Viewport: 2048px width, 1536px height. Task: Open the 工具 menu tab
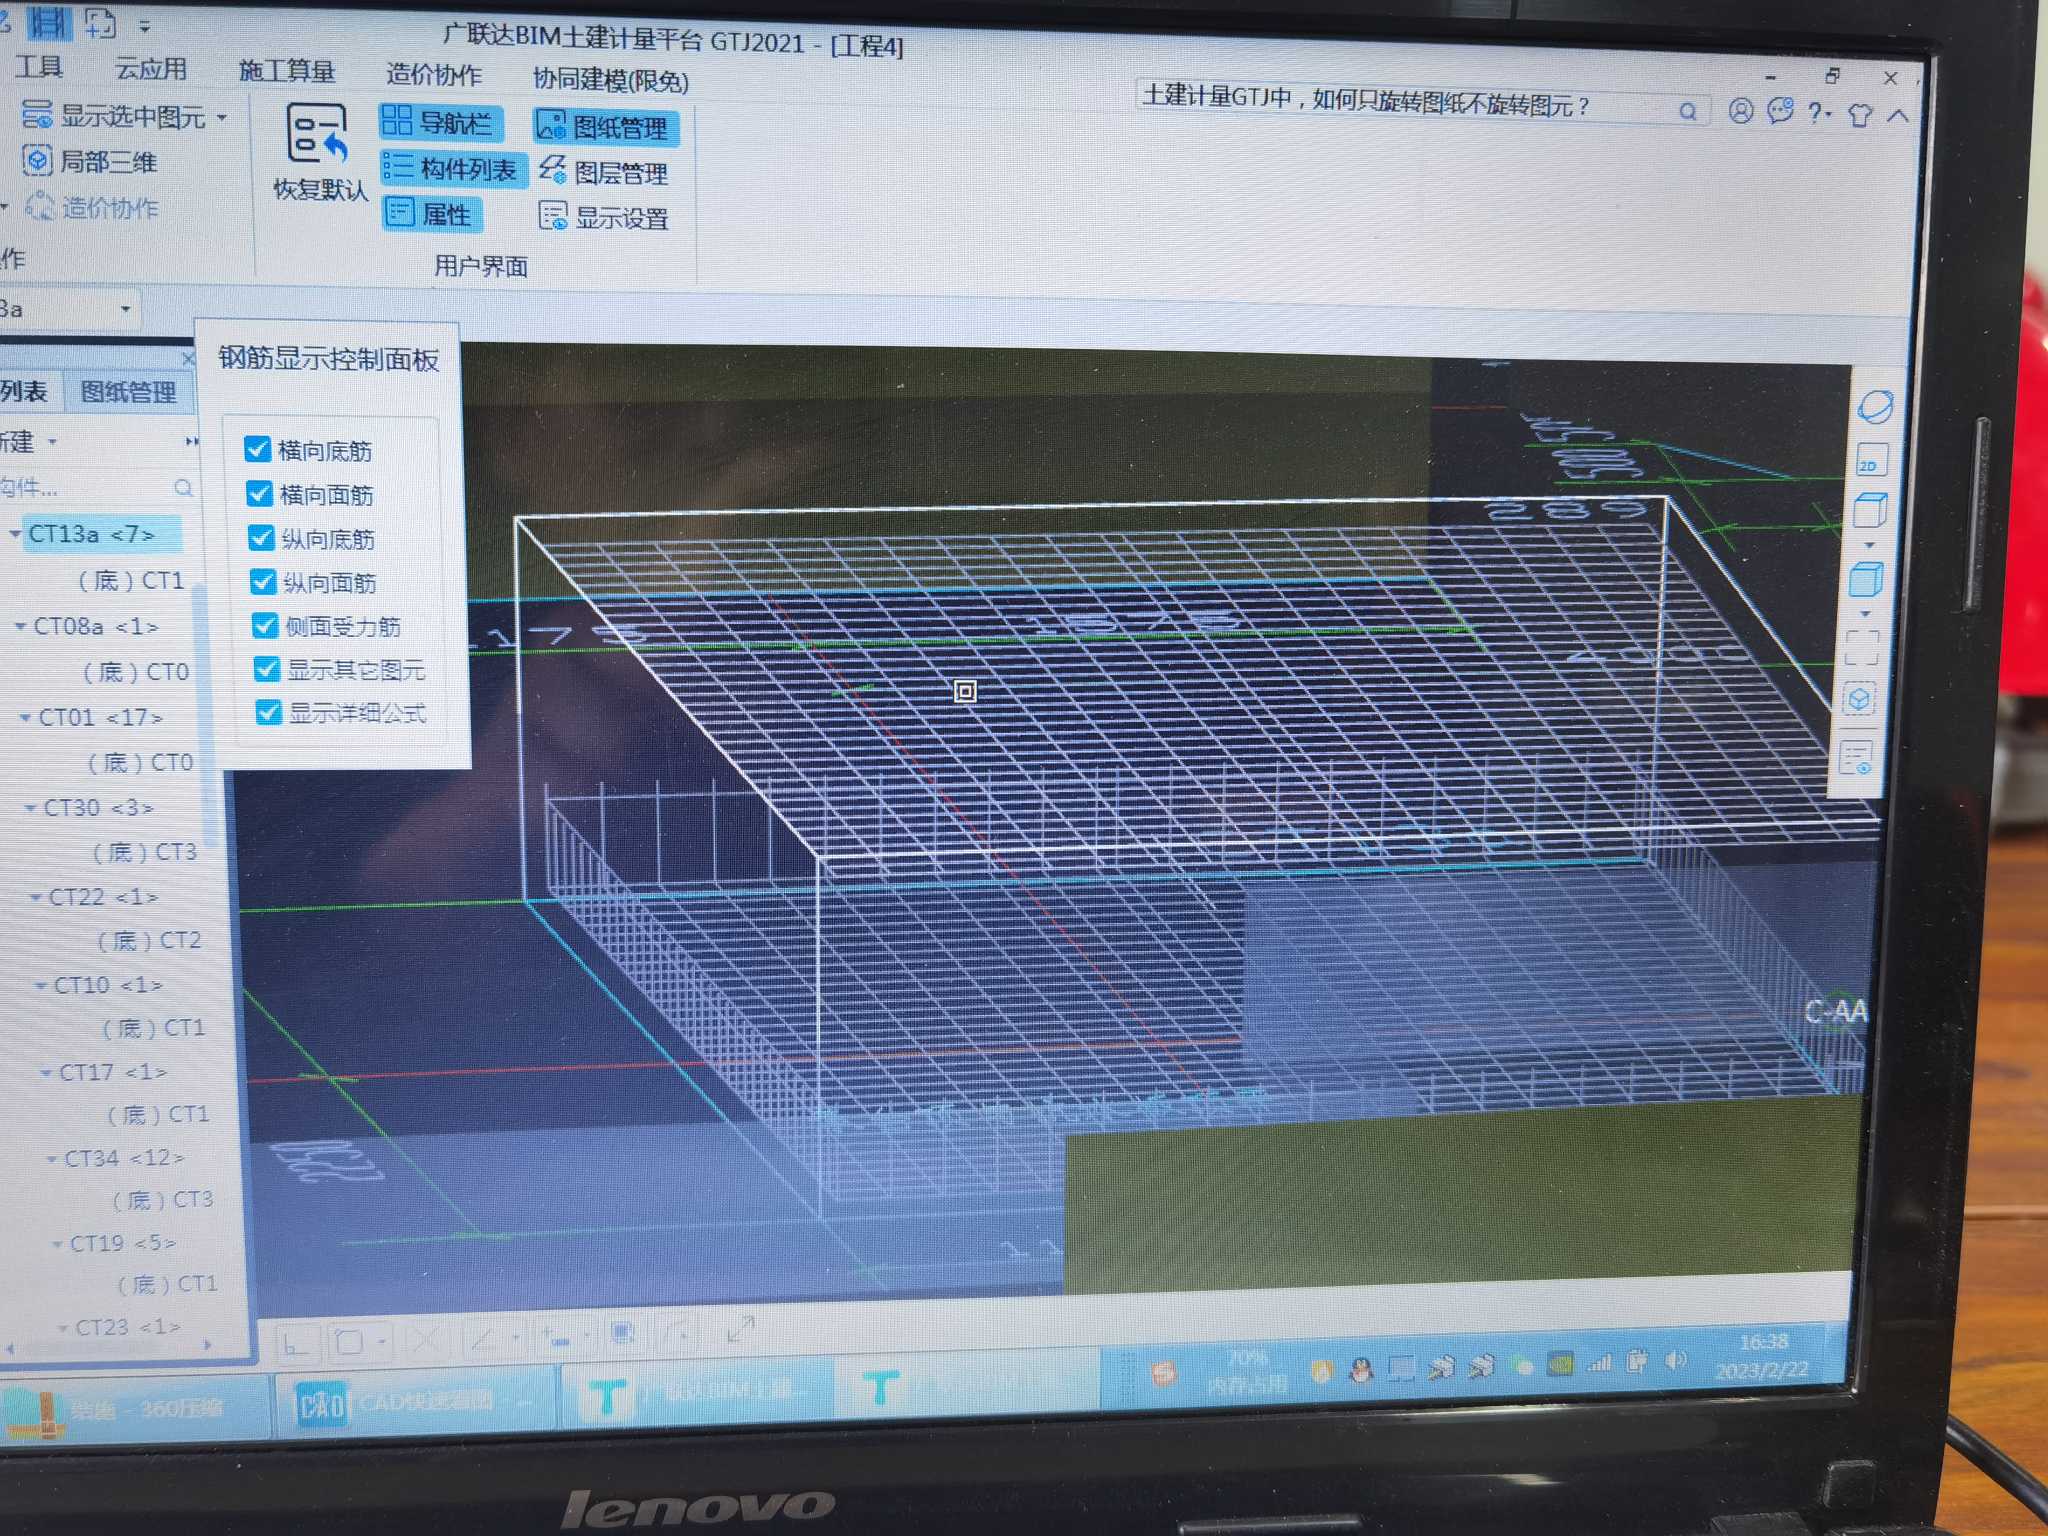(x=38, y=67)
